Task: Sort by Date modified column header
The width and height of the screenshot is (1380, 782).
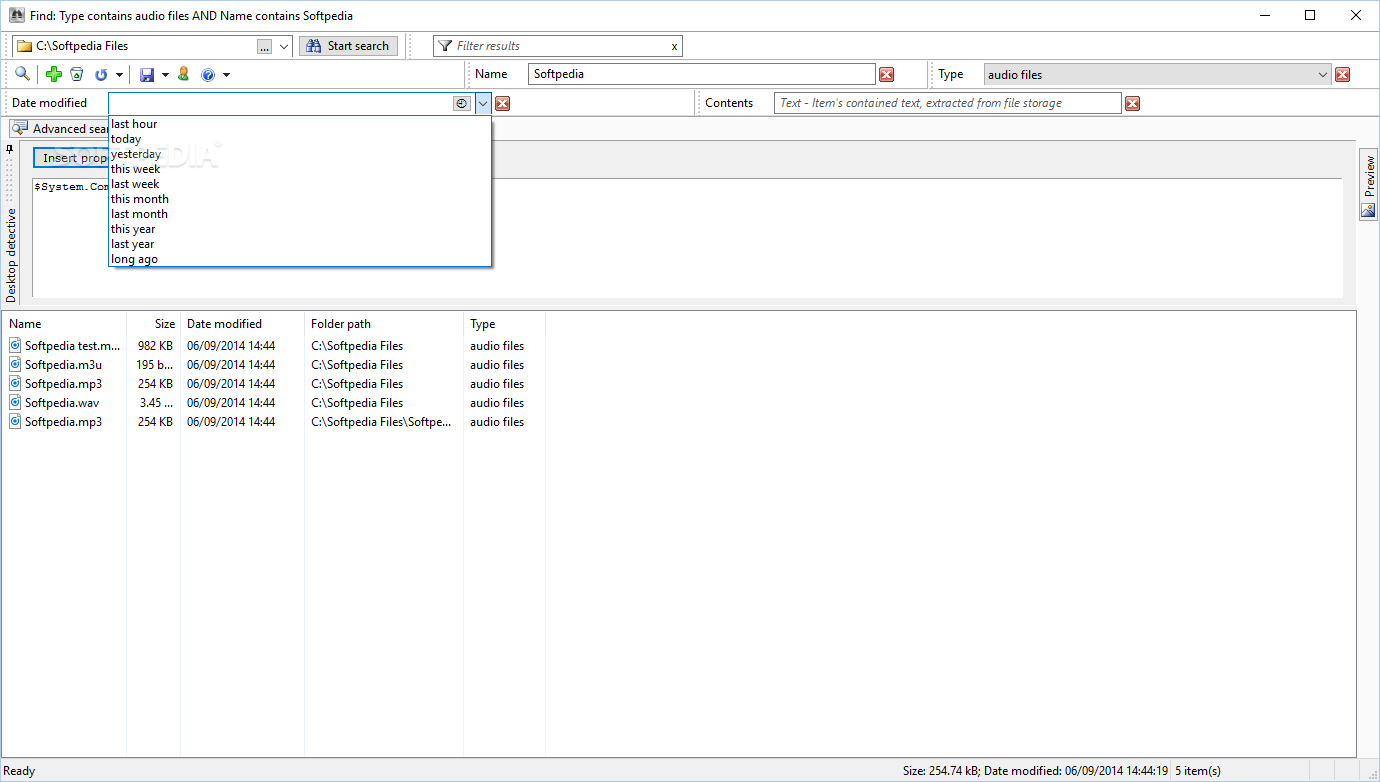Action: pos(242,324)
